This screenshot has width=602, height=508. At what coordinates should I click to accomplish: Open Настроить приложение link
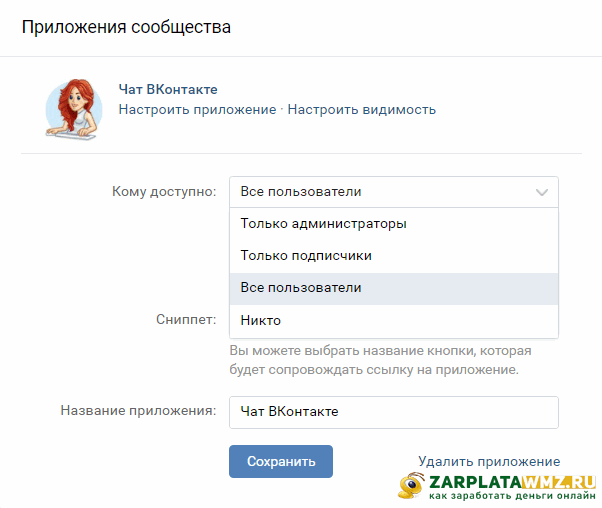click(197, 109)
